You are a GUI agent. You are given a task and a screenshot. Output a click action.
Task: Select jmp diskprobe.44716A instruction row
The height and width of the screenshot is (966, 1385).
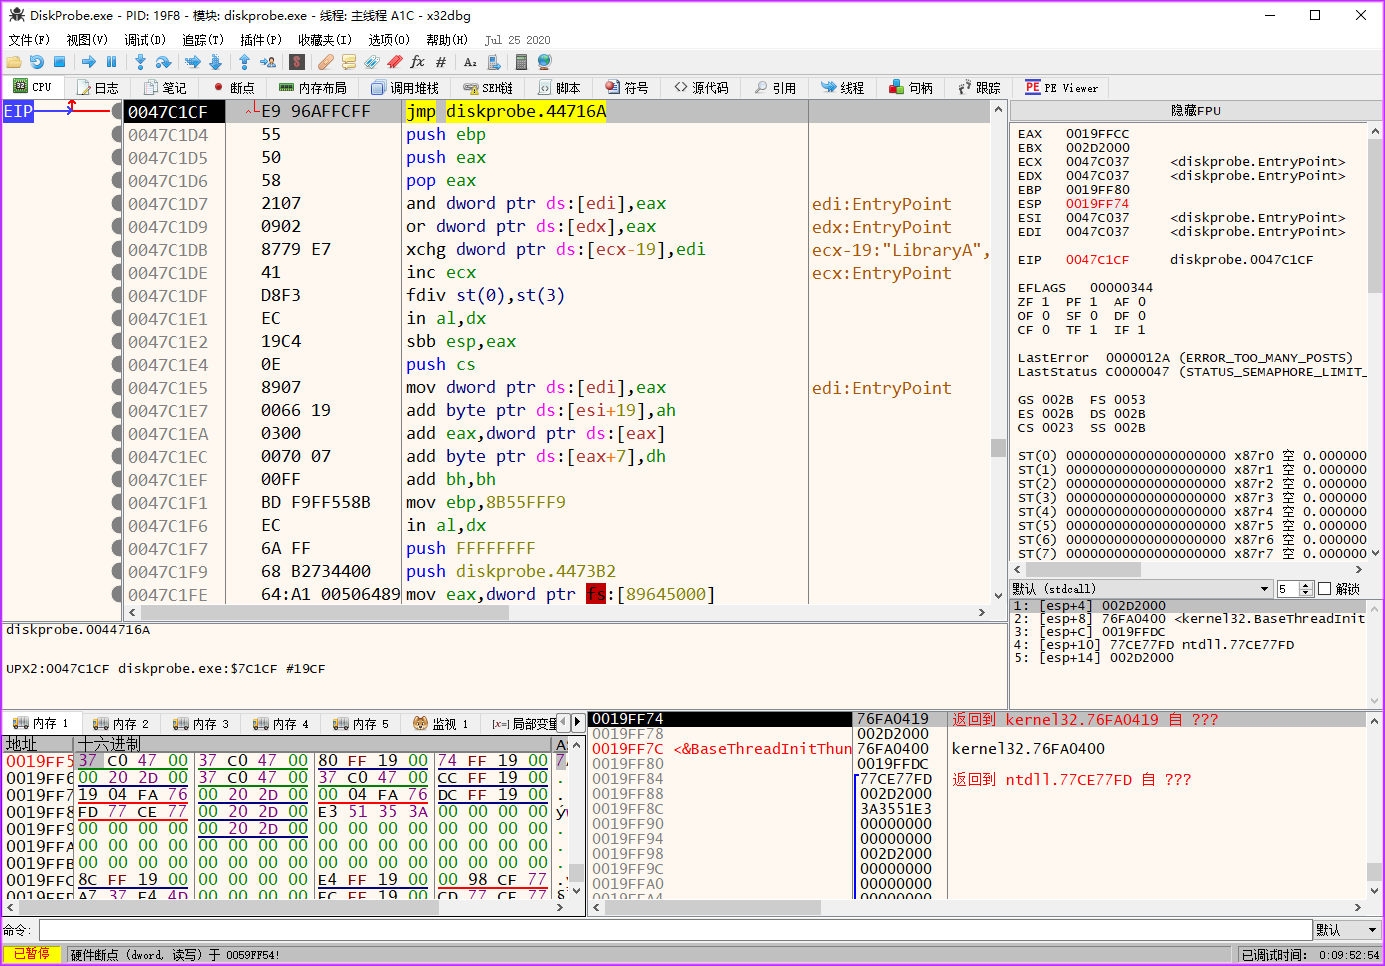pos(505,111)
